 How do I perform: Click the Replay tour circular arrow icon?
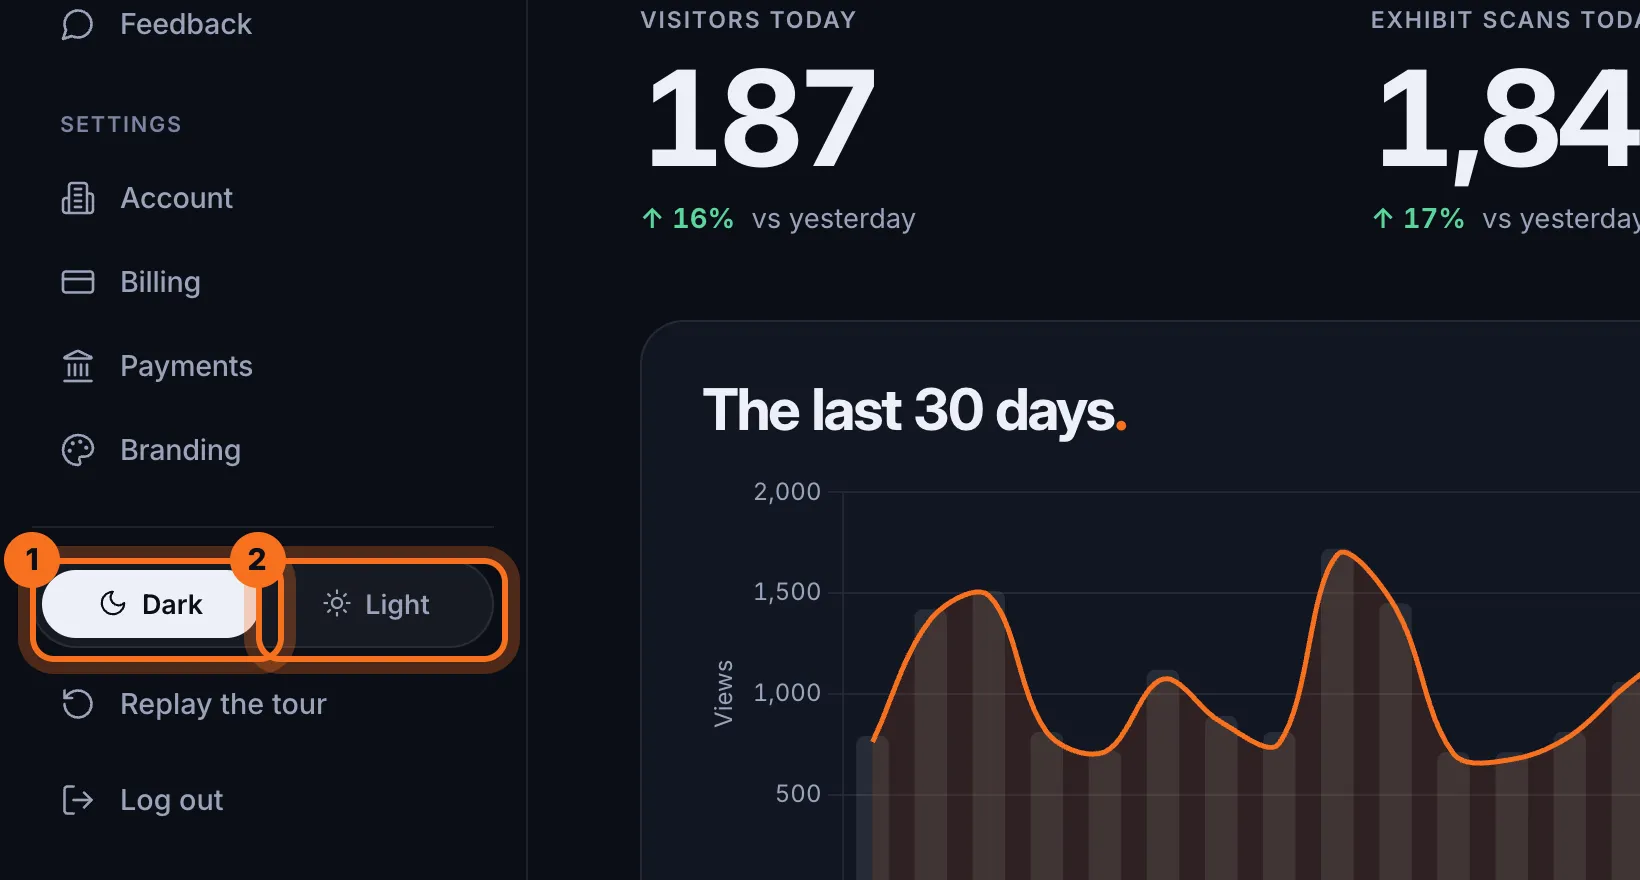click(x=78, y=704)
